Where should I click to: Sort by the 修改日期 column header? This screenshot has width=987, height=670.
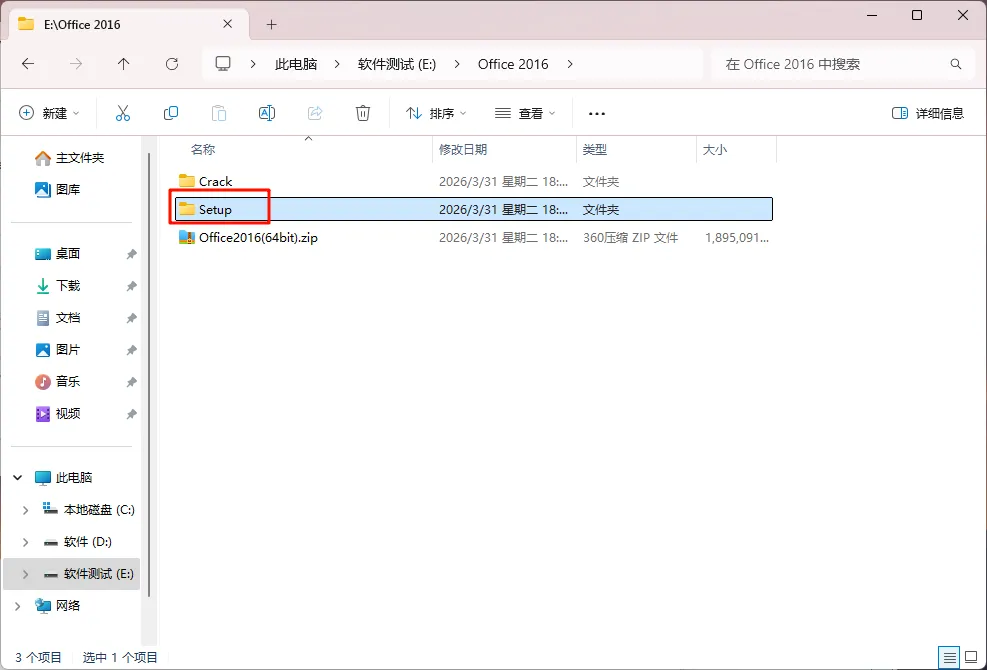pyautogui.click(x=463, y=149)
